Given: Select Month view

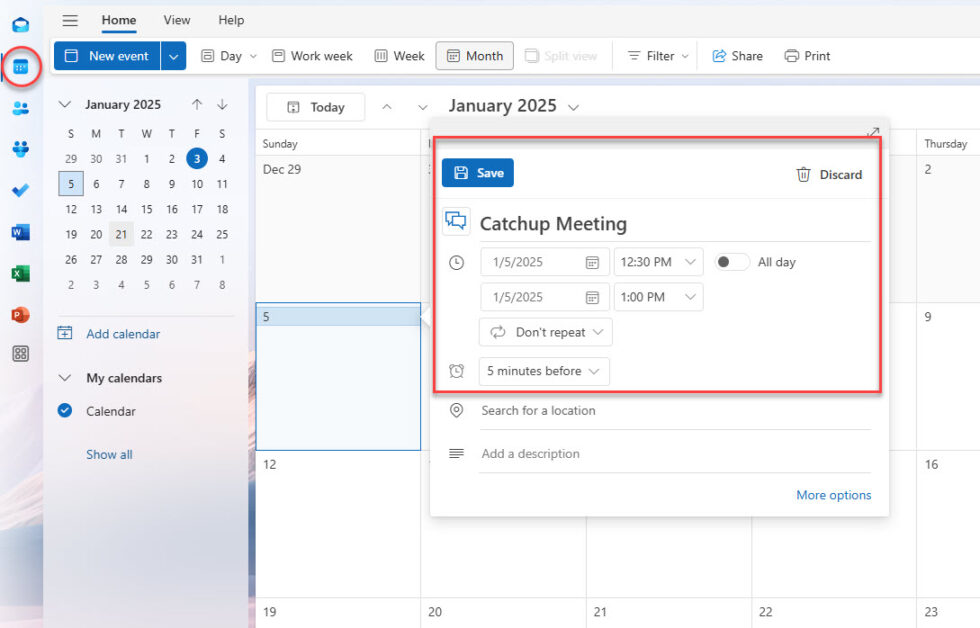Looking at the screenshot, I should pyautogui.click(x=474, y=56).
